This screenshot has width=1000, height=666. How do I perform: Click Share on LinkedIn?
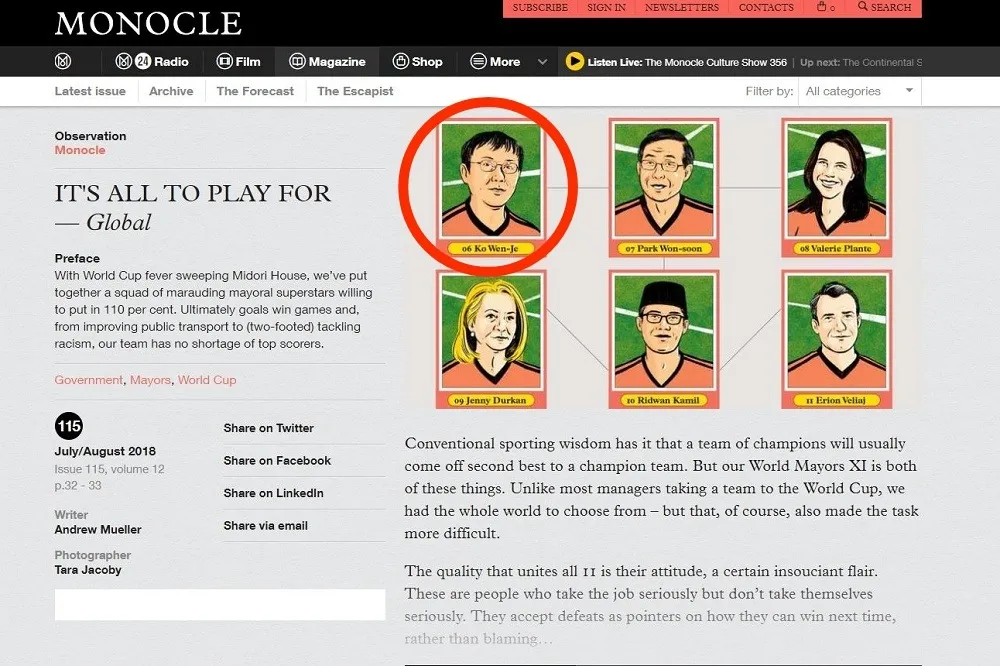click(273, 493)
